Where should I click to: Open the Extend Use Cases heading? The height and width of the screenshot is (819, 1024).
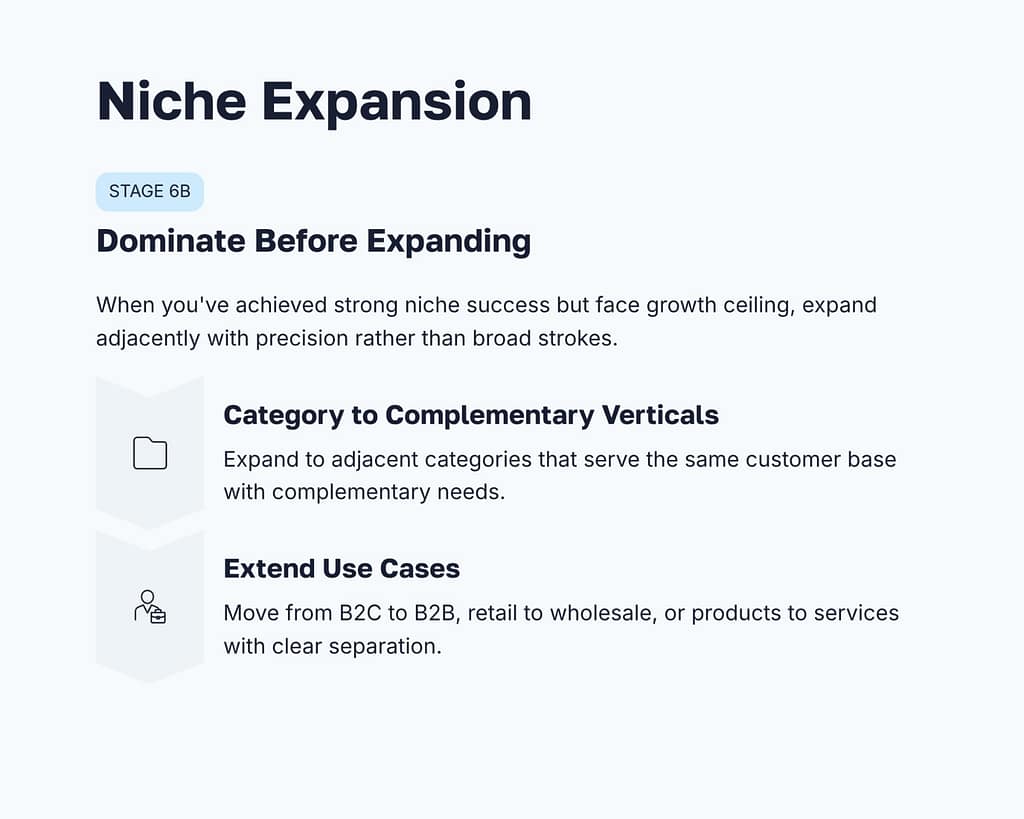[342, 569]
